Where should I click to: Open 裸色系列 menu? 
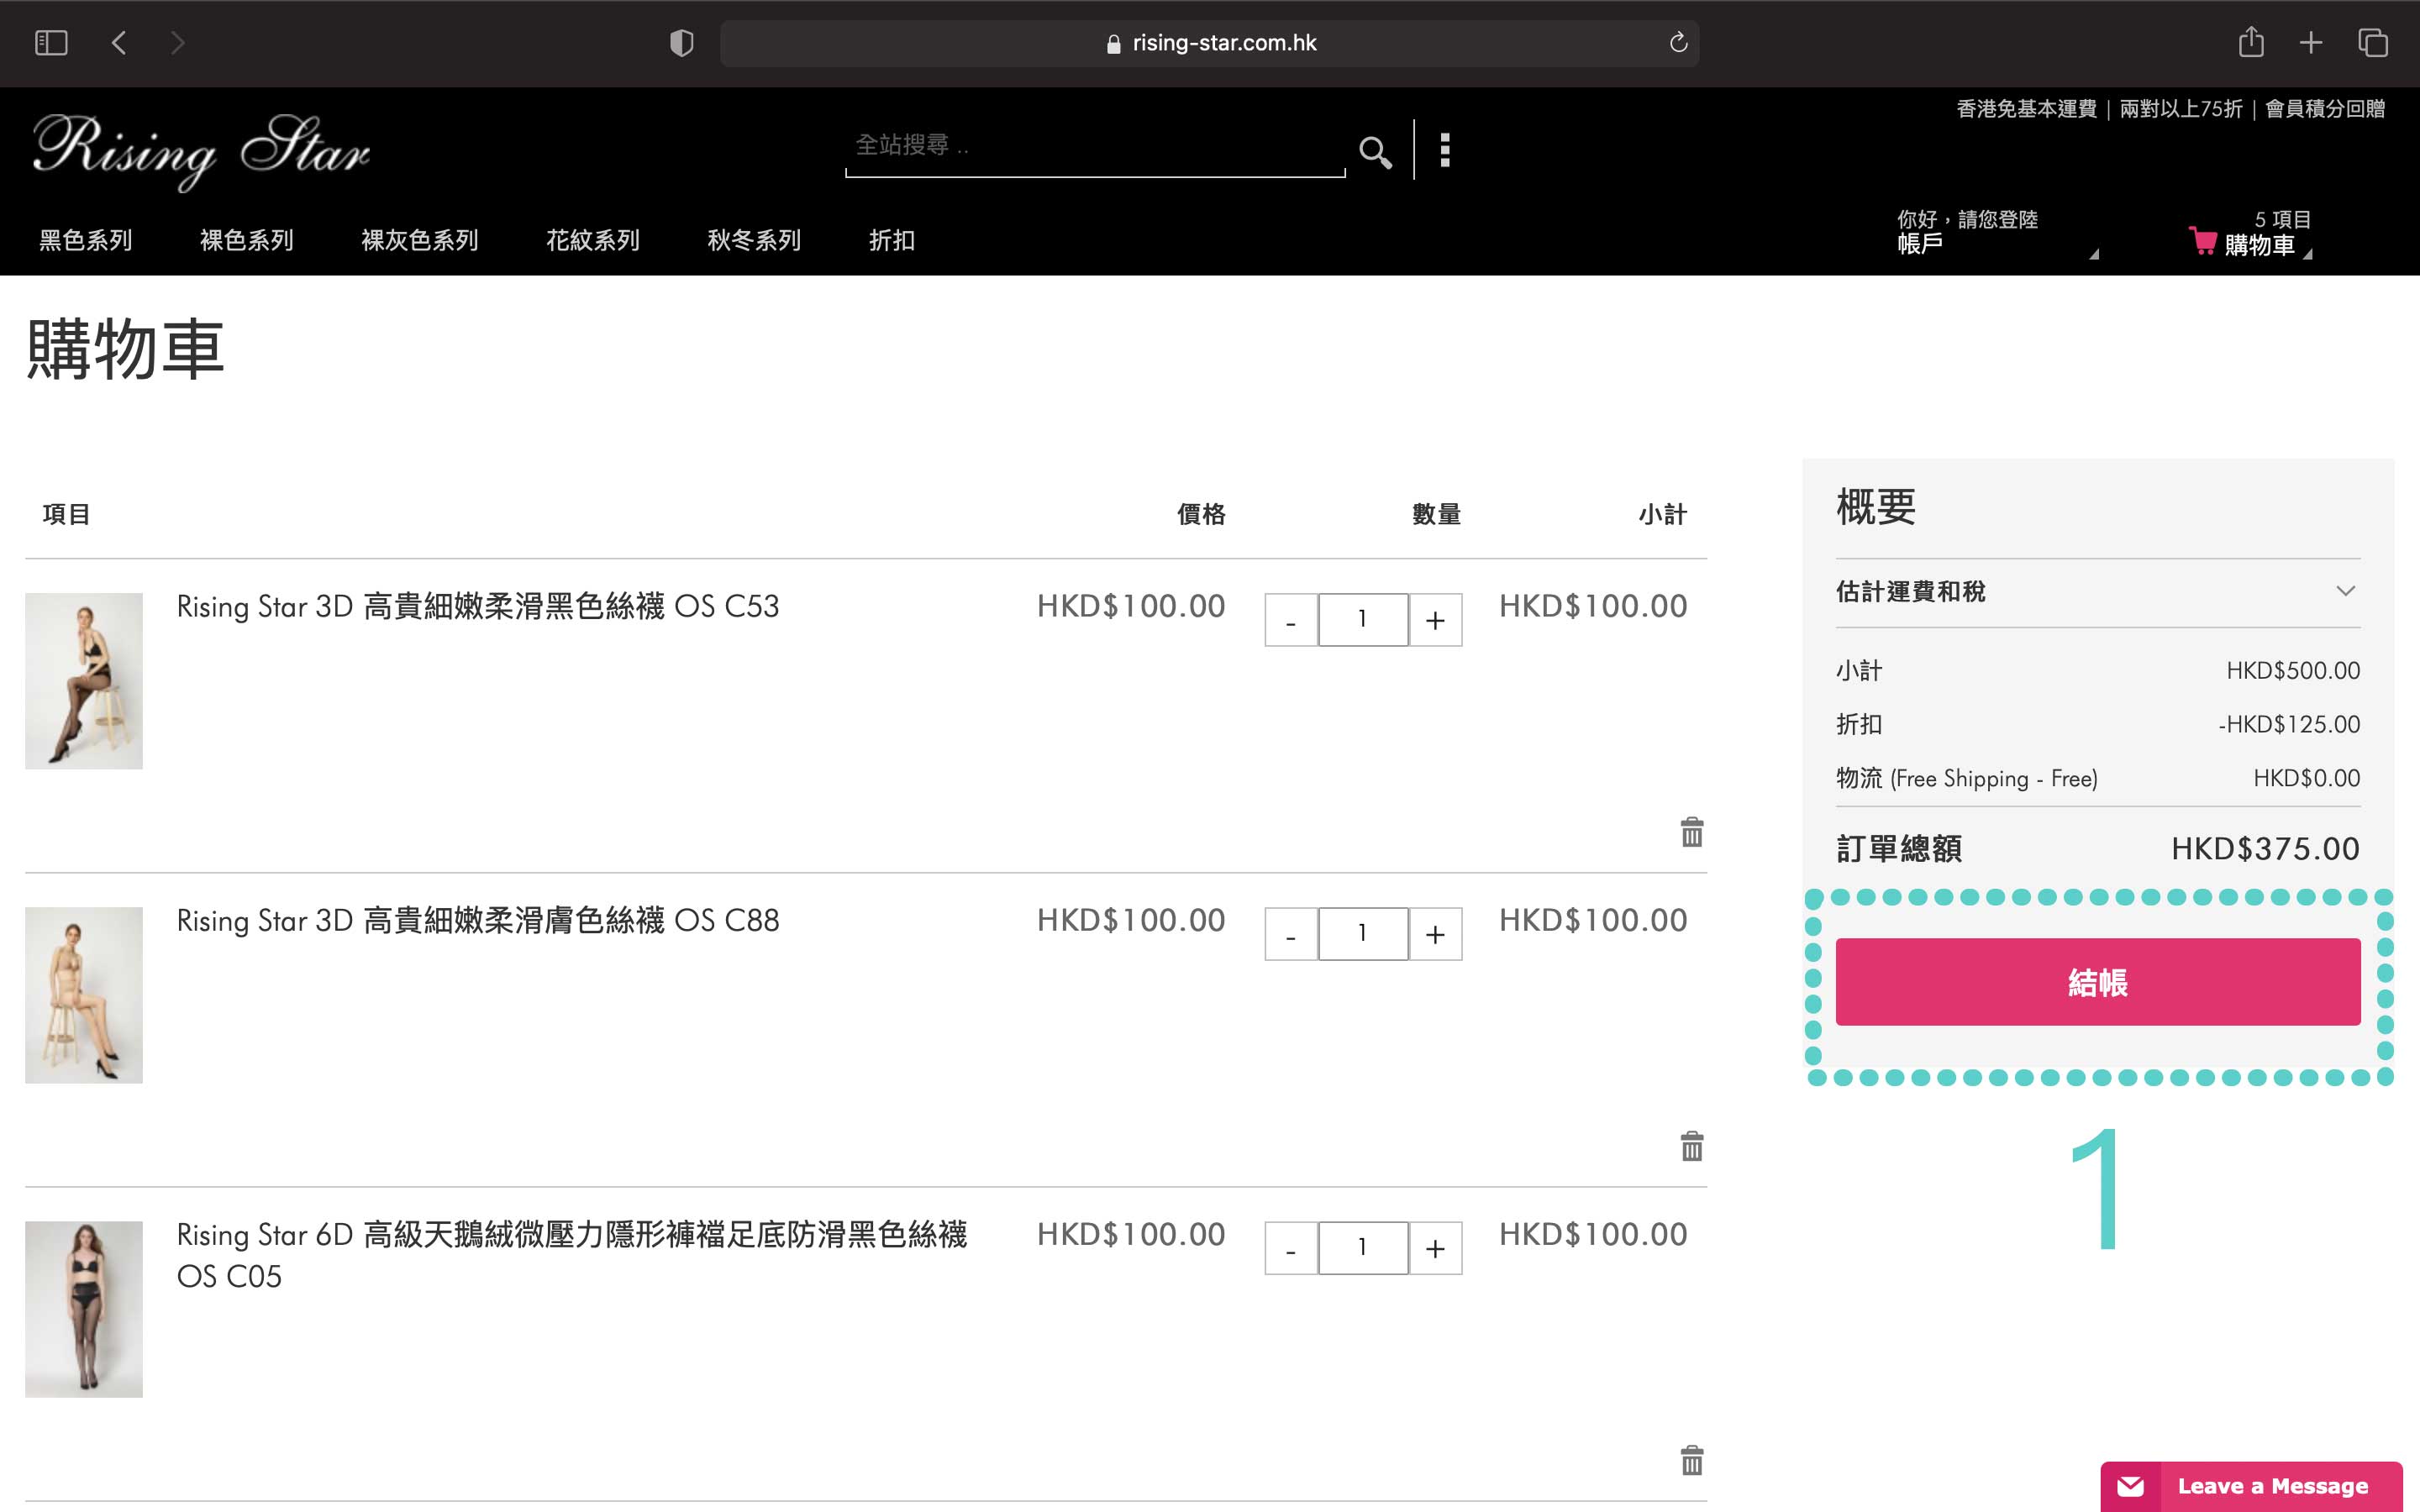(x=247, y=240)
